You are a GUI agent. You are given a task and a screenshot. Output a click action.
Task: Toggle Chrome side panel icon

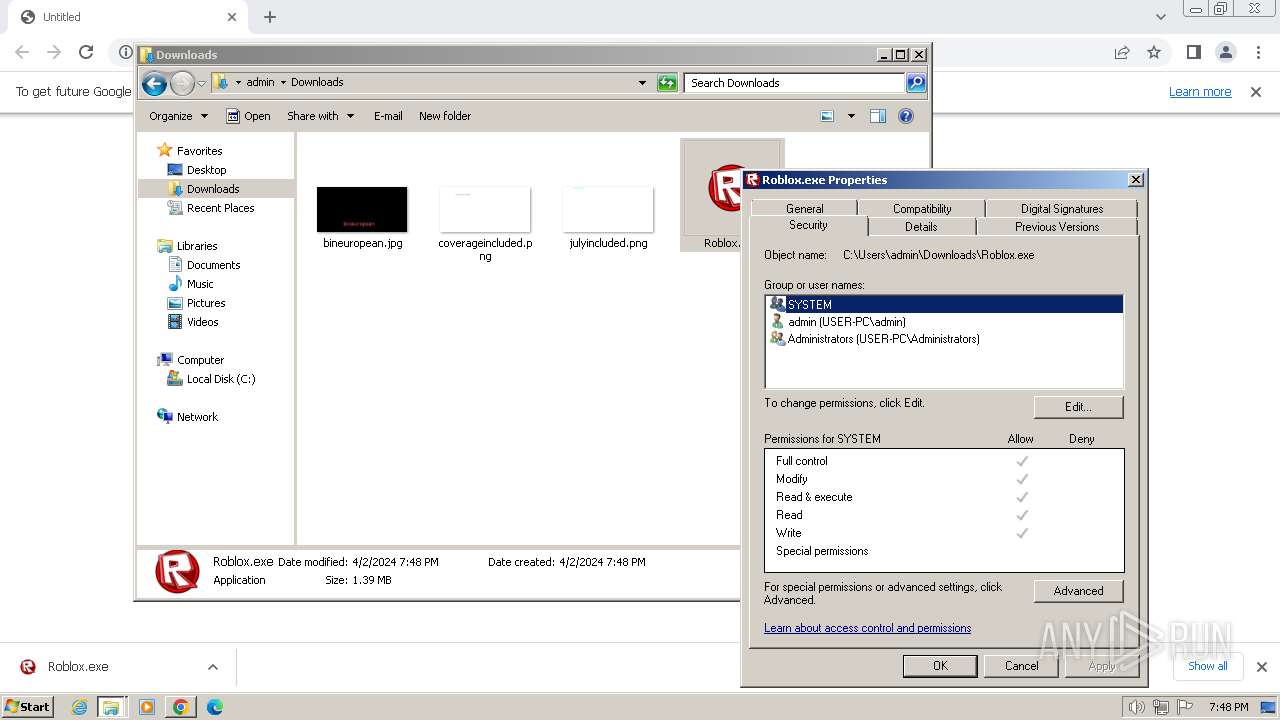pos(1194,52)
